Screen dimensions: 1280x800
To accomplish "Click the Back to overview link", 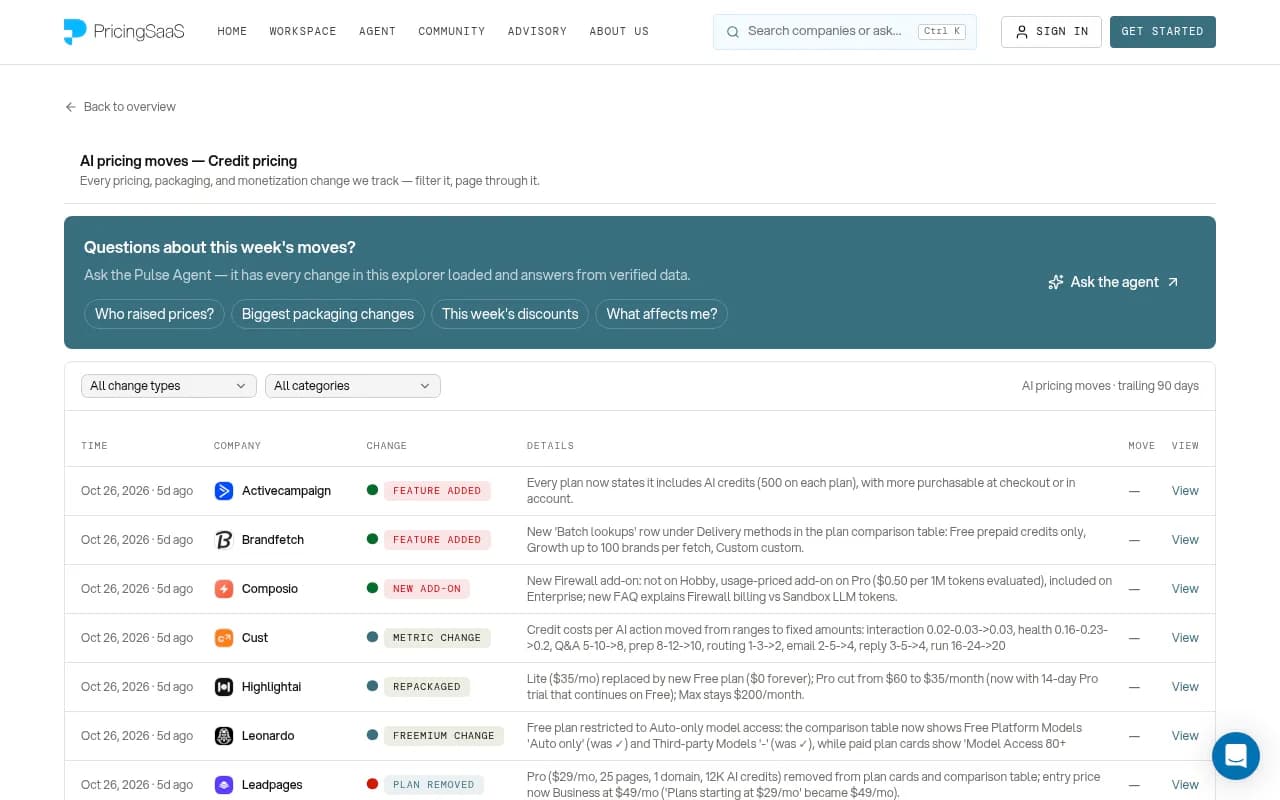I will click(x=120, y=107).
